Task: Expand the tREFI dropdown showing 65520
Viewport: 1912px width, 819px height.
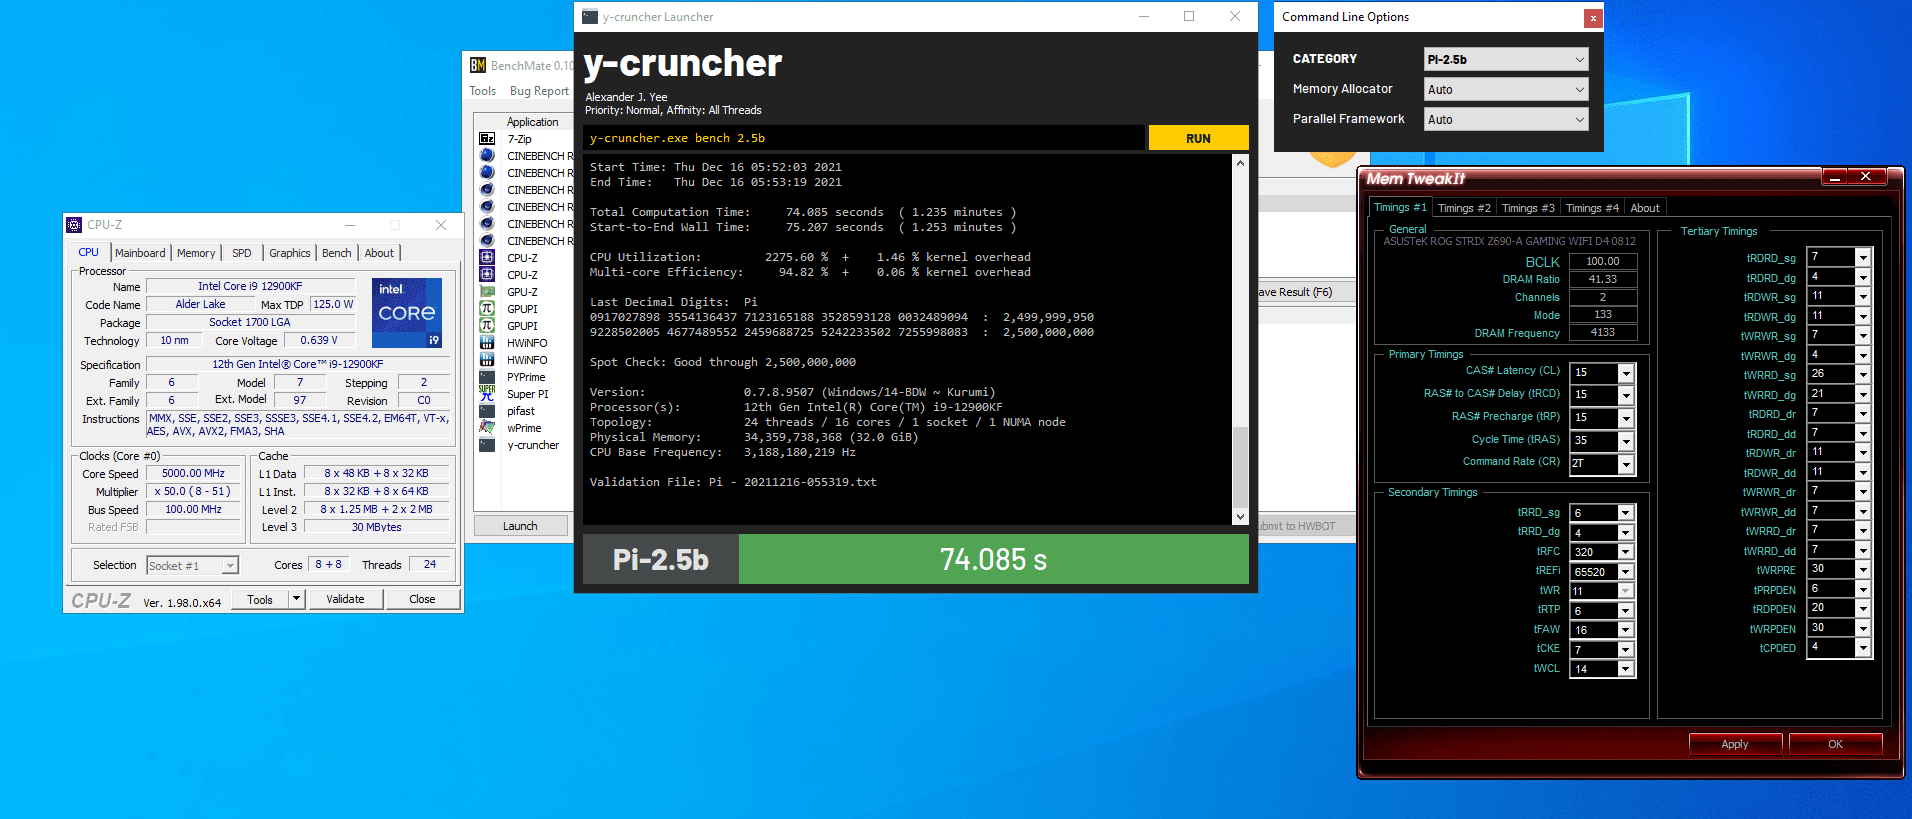Action: pos(1626,572)
